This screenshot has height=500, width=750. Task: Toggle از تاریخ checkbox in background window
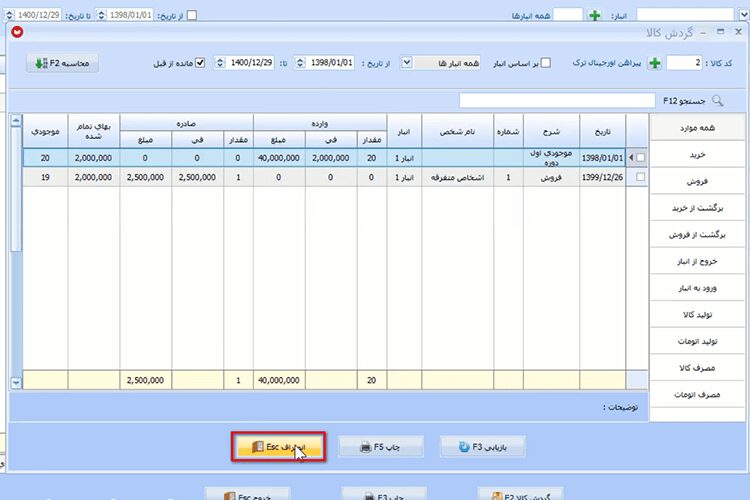pyautogui.click(x=192, y=15)
